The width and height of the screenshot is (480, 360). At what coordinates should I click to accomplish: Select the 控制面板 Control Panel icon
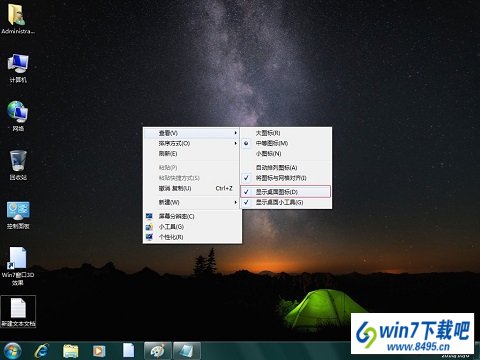click(x=18, y=215)
